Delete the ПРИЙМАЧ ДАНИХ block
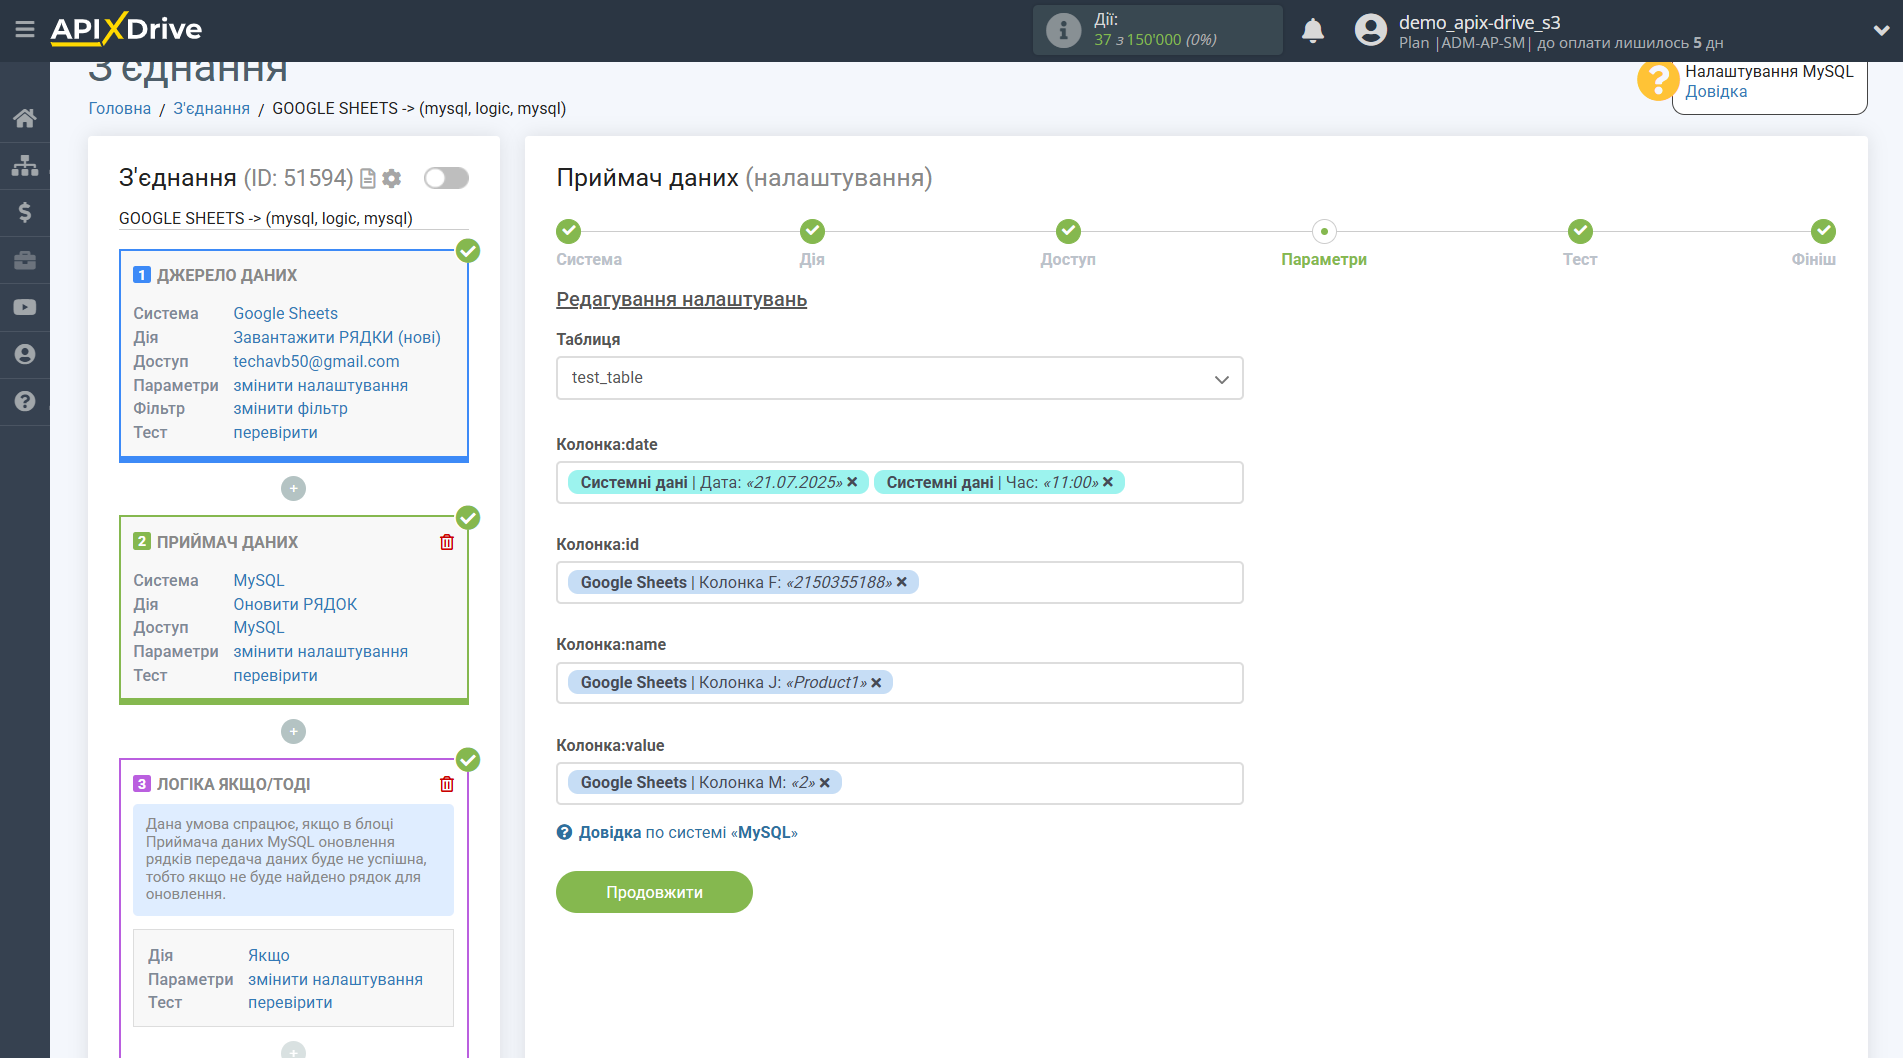The width and height of the screenshot is (1903, 1058). click(447, 542)
